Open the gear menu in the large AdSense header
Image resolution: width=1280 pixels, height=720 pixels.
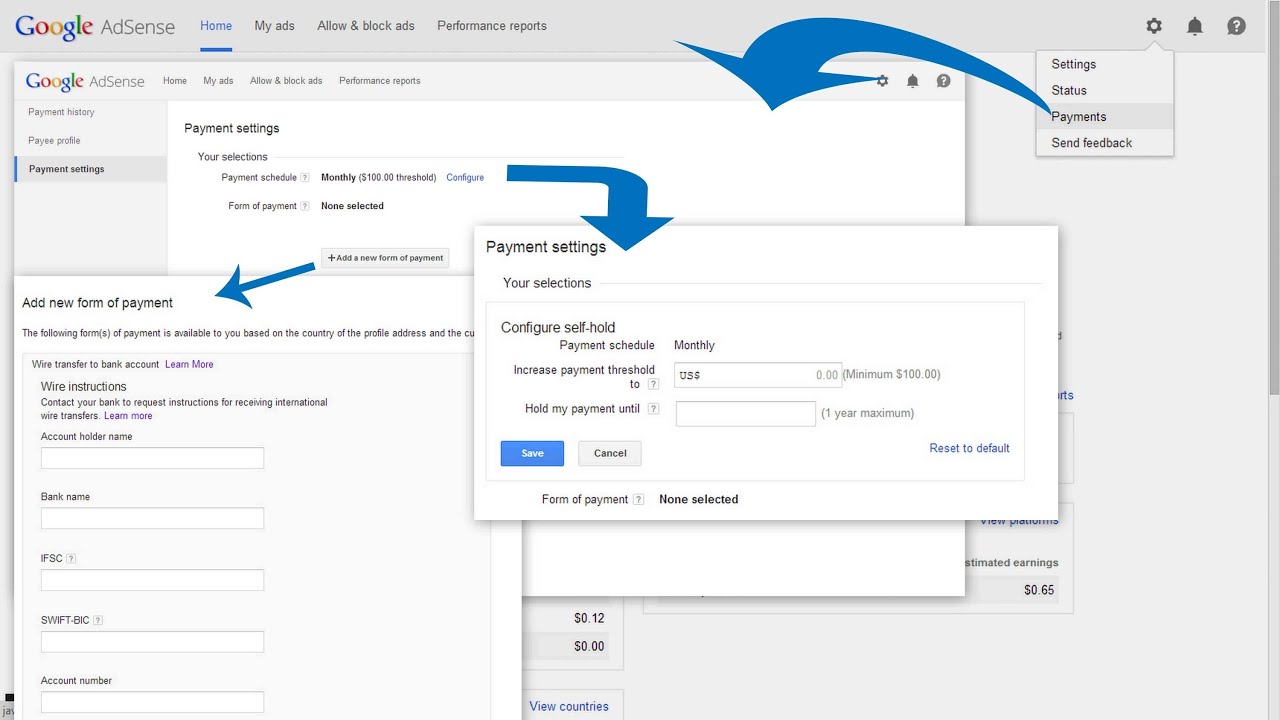click(x=1154, y=26)
